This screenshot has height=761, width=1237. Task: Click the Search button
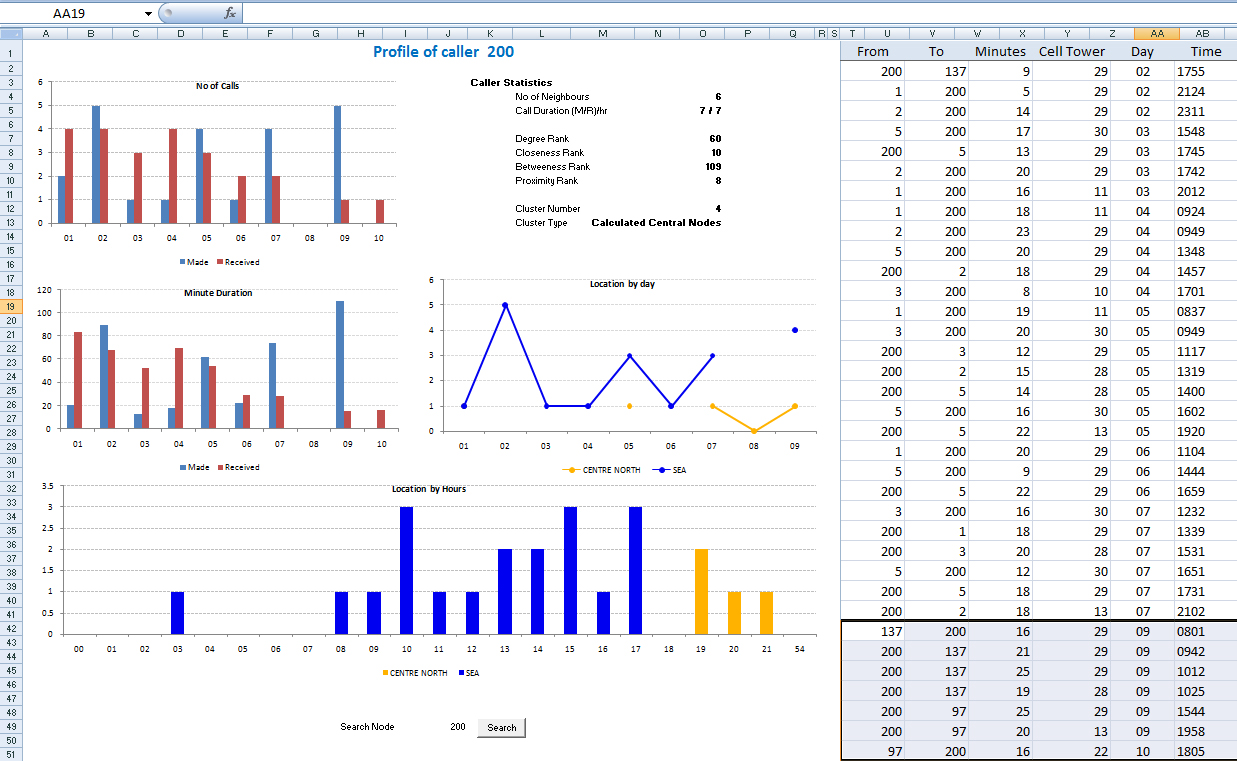[x=502, y=728]
